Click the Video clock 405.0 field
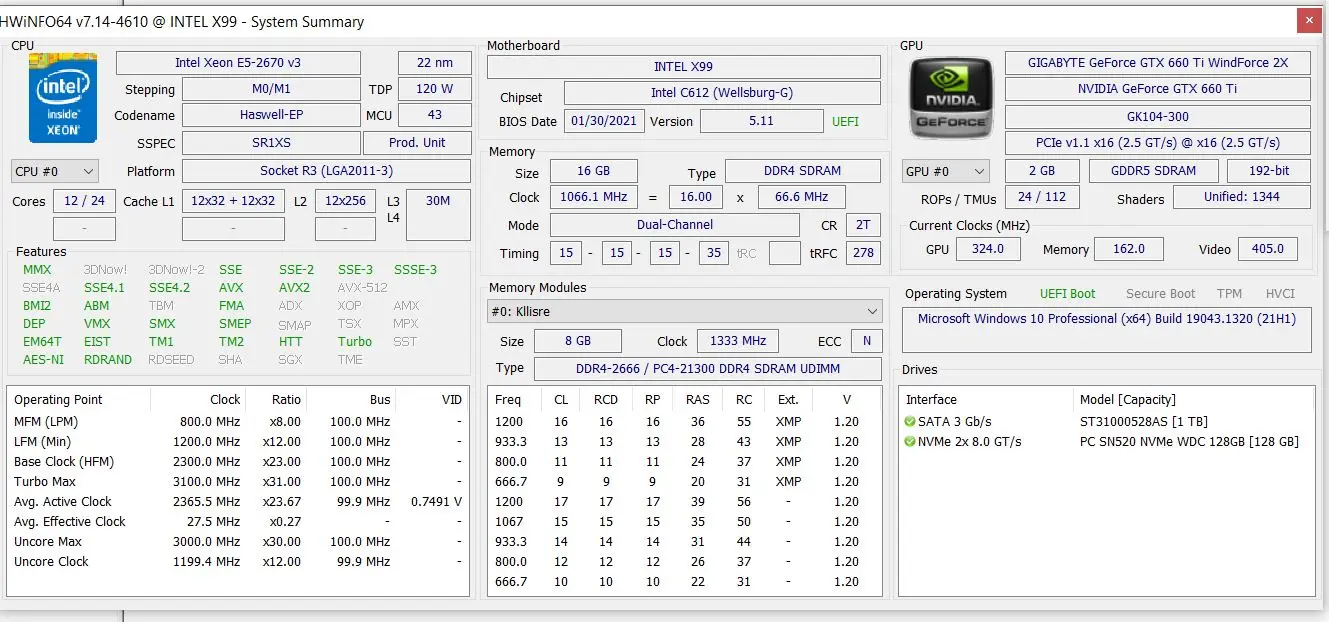 click(1268, 249)
